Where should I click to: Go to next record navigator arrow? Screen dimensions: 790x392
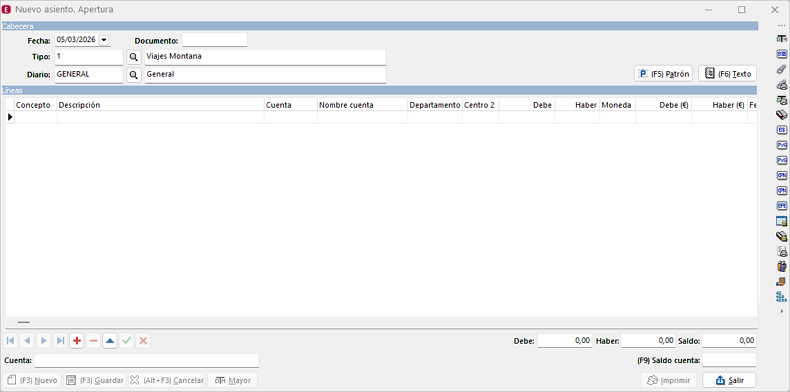(x=44, y=341)
